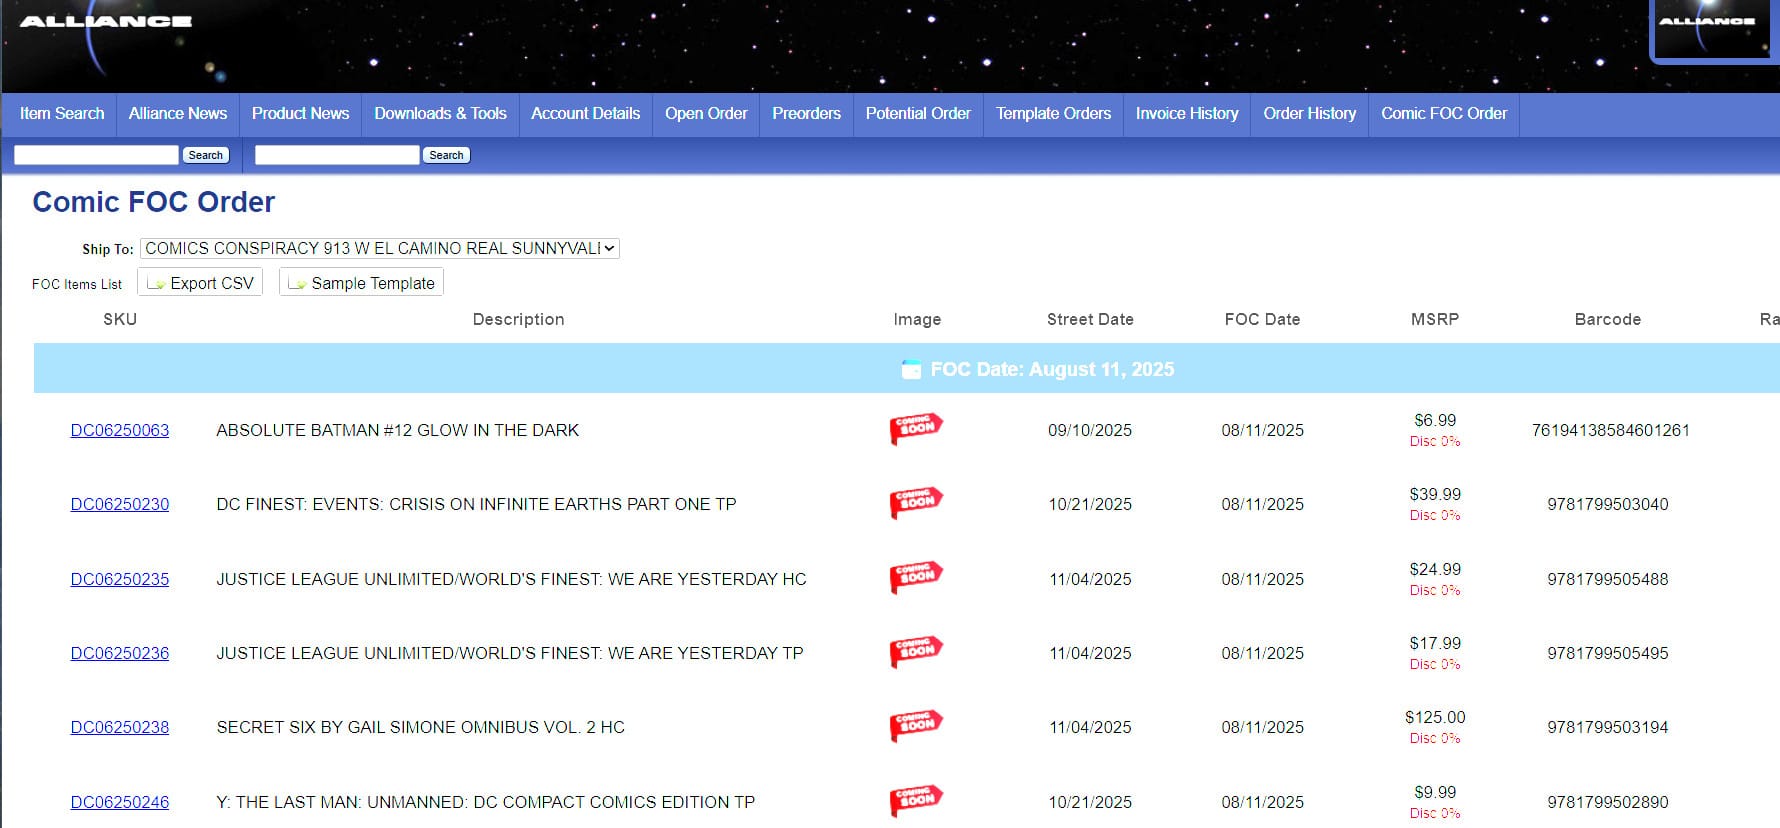This screenshot has width=1780, height=828.
Task: Click the first search text field
Action: click(x=96, y=155)
